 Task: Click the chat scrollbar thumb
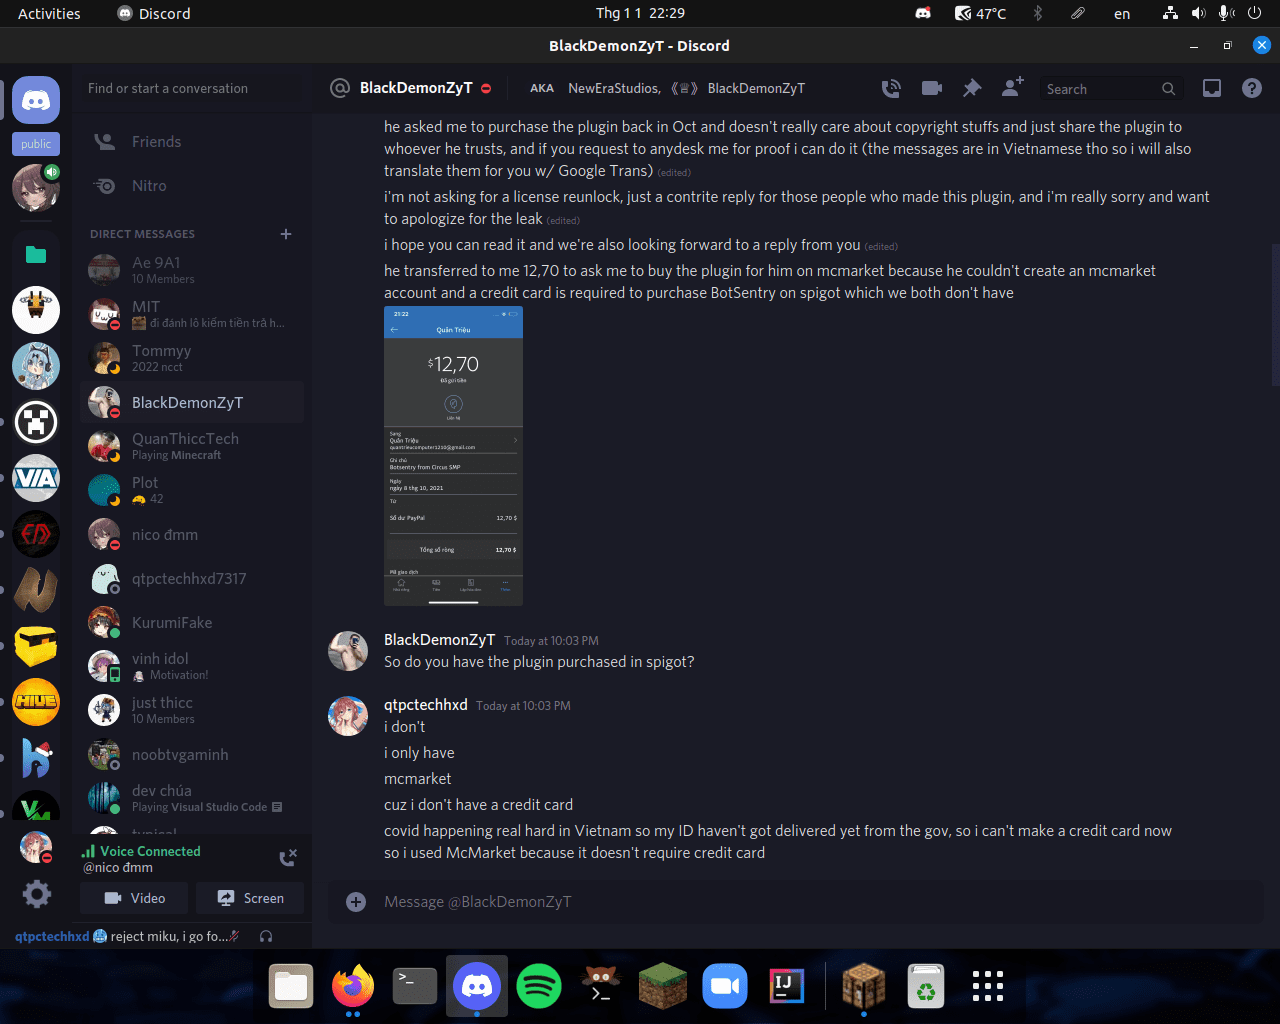(1275, 315)
